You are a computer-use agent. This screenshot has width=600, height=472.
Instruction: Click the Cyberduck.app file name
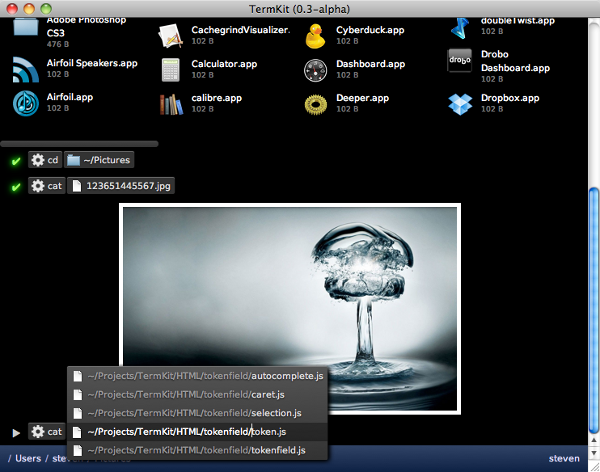point(370,30)
